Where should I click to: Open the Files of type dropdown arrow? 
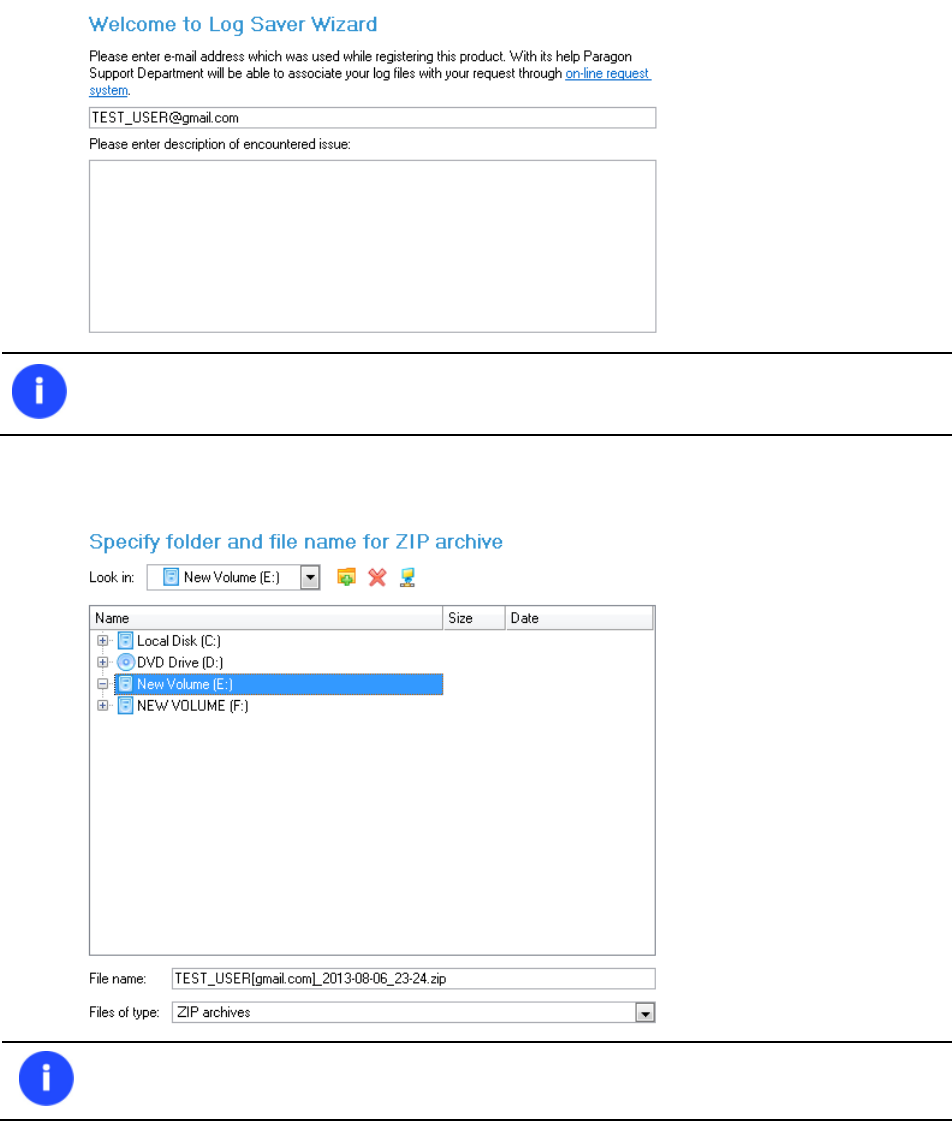point(645,1013)
